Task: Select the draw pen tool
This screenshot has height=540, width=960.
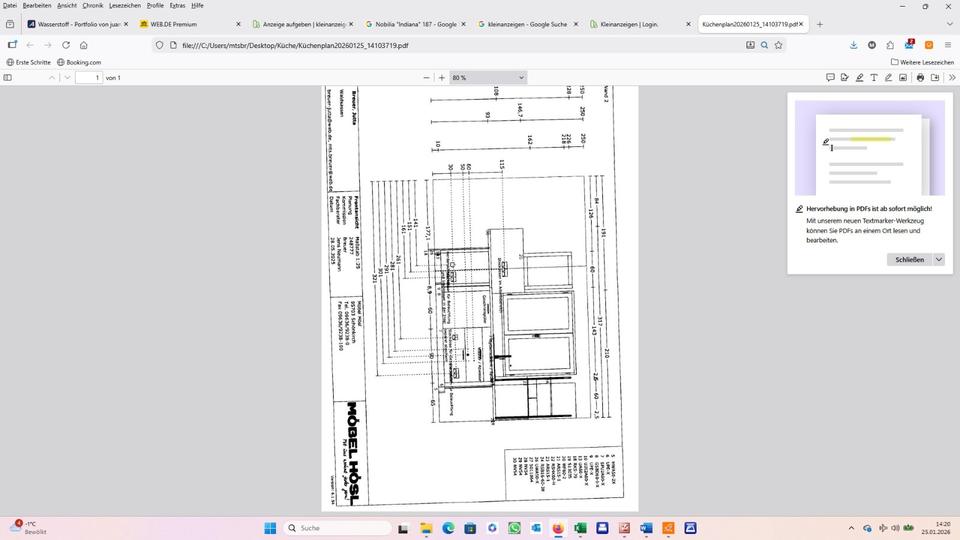Action: coord(888,77)
